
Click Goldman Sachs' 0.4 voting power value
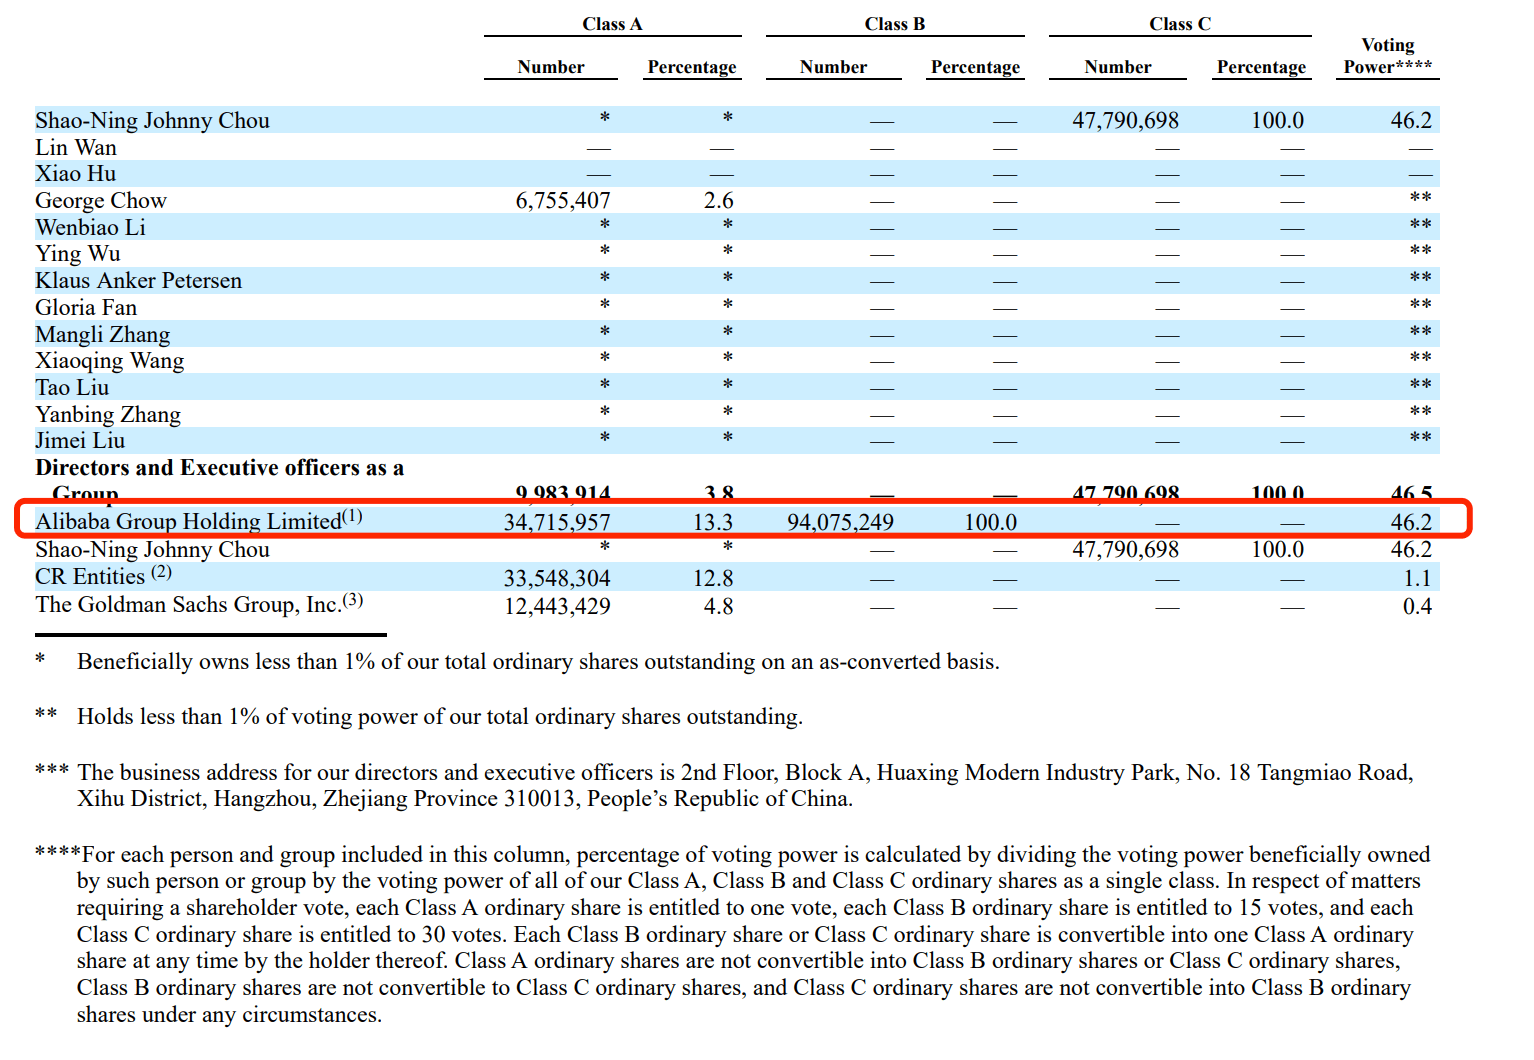point(1416,606)
